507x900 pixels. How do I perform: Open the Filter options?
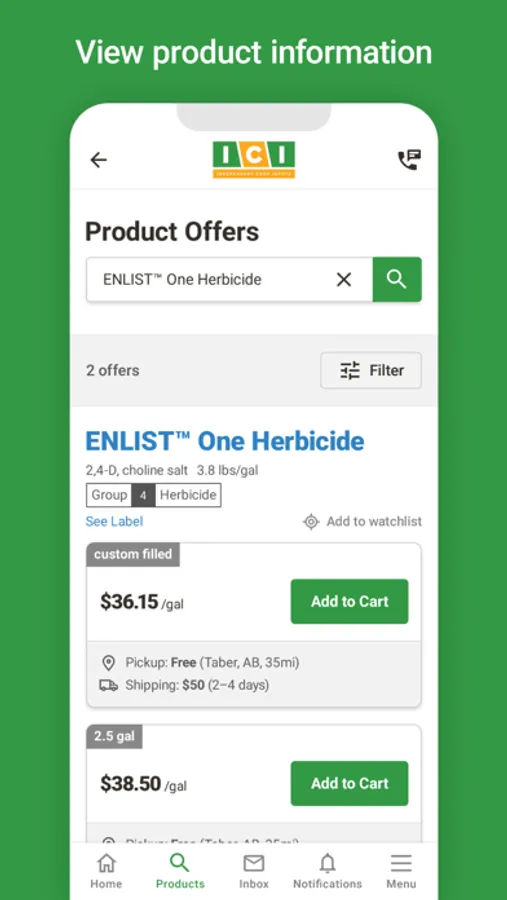371,370
